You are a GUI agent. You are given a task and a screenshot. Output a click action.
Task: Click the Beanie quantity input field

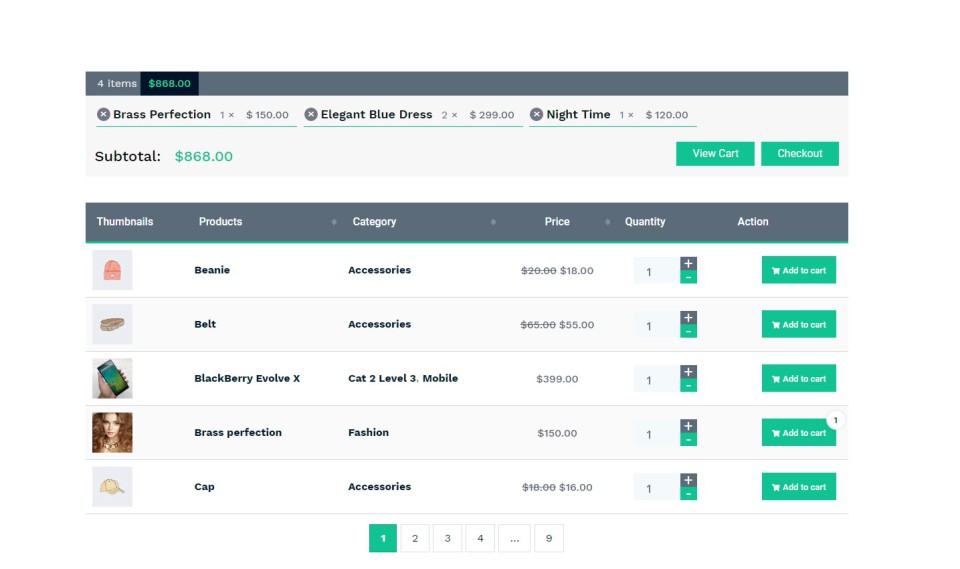[654, 271]
